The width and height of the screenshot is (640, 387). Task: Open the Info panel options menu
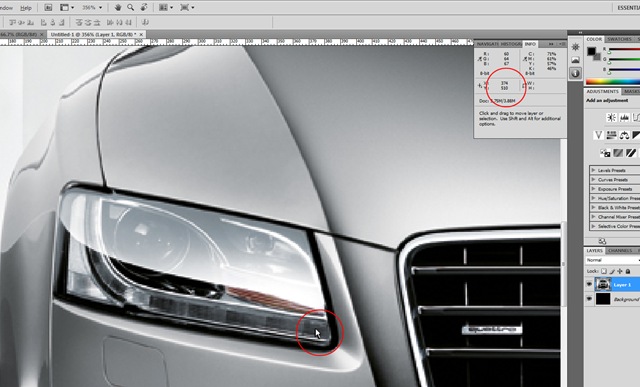pos(562,44)
